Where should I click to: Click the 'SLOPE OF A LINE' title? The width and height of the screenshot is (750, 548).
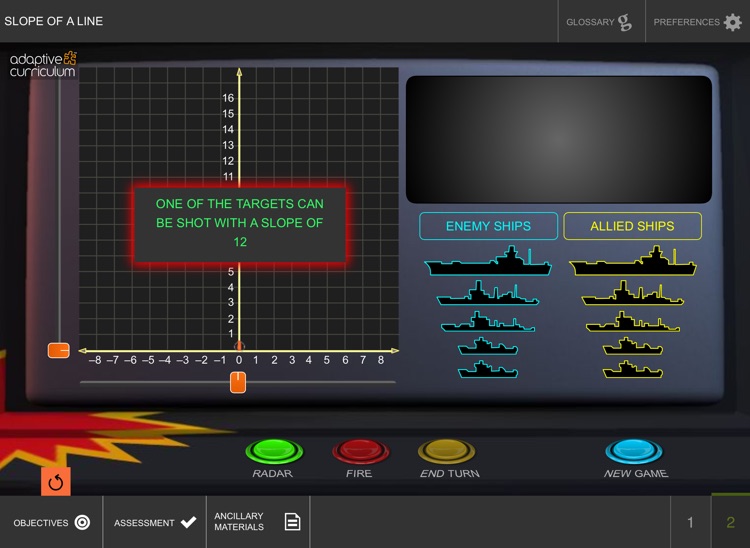54,21
